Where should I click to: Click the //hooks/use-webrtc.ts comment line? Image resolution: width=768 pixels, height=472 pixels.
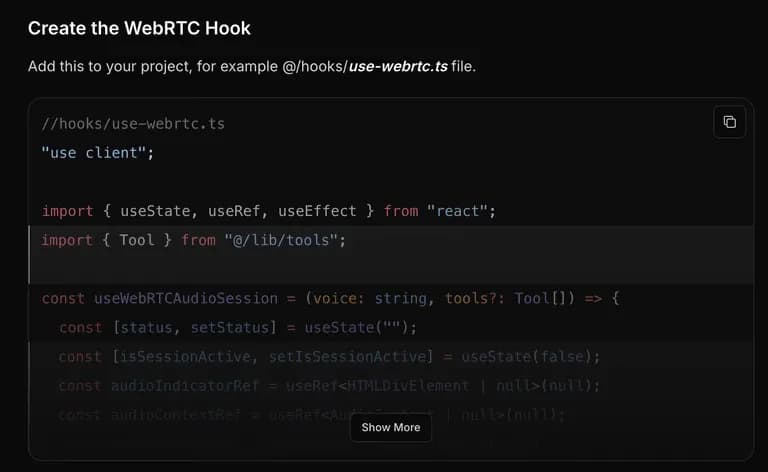pos(133,125)
